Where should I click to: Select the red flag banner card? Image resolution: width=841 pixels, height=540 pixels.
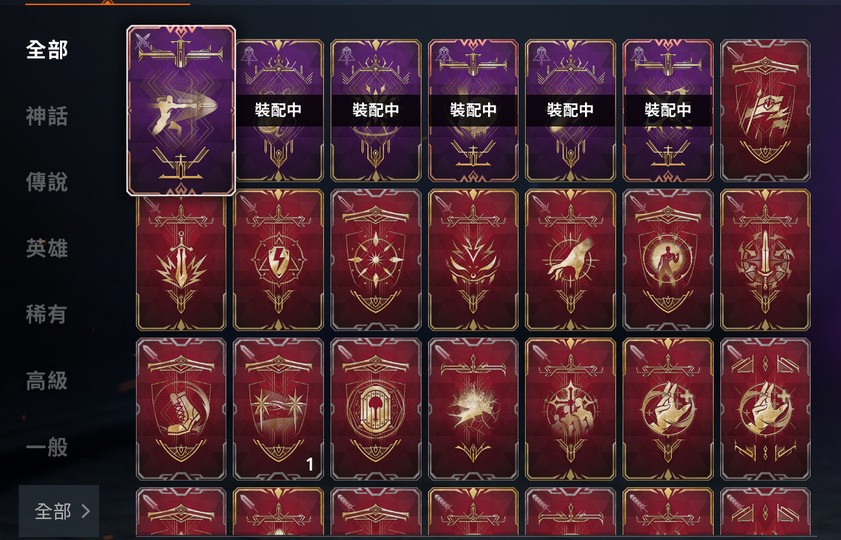tap(765, 110)
